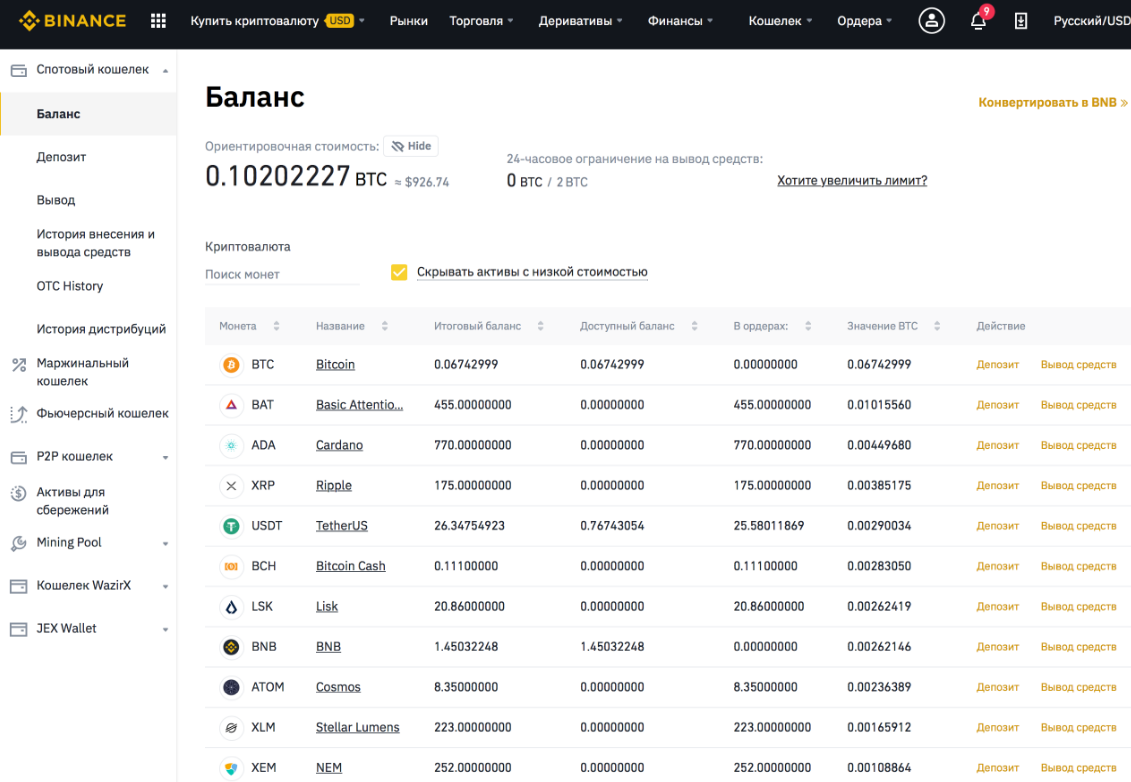Open the Финансы dropdown menu
Viewport: 1131px width, 782px height.
680,21
